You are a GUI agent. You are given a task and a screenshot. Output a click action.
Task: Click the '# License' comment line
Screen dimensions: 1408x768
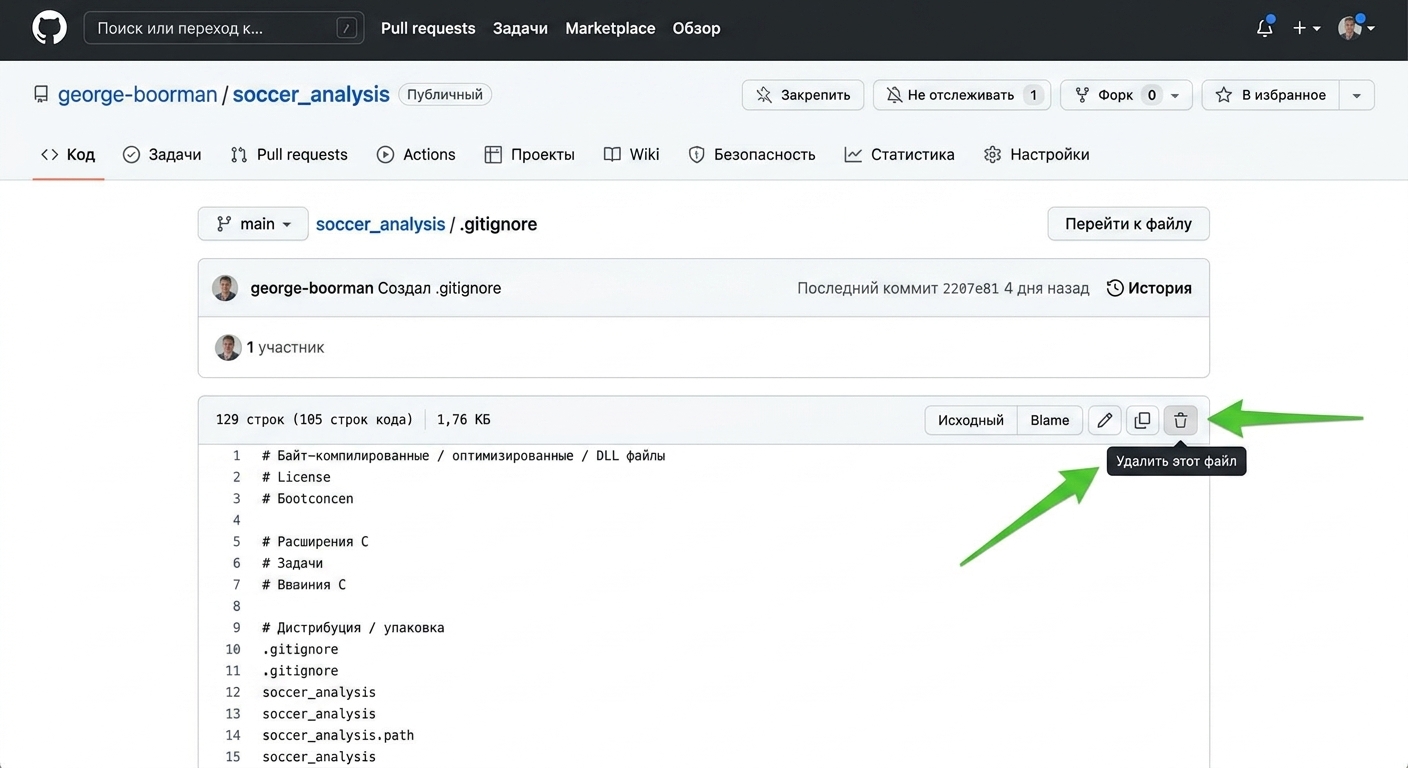coord(296,477)
